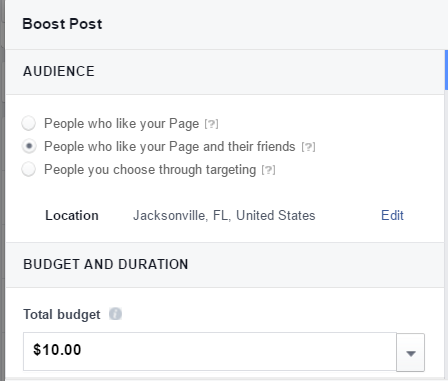
Task: Select 'People who like your Page and their friends'
Action: (x=29, y=146)
